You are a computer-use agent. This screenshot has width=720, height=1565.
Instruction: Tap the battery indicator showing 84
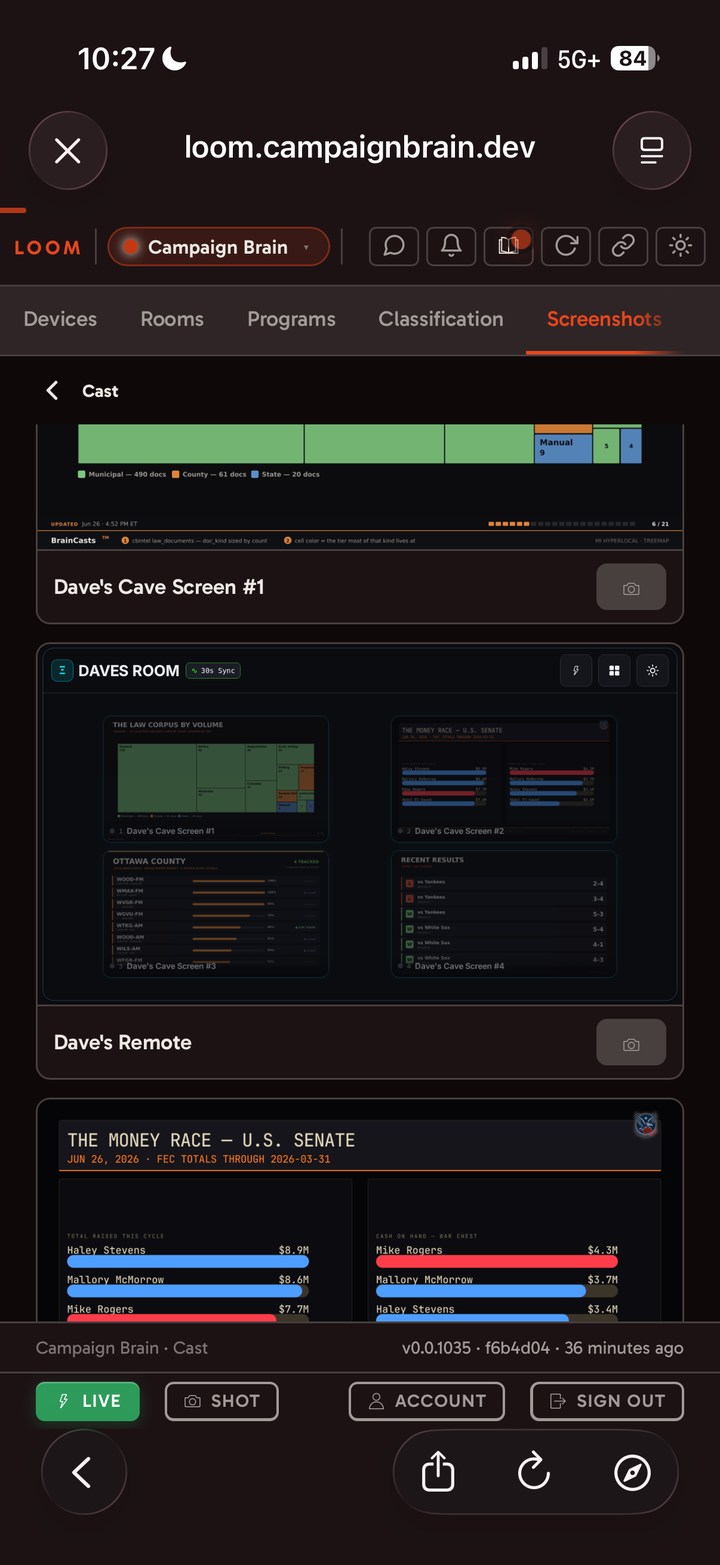pyautogui.click(x=634, y=59)
